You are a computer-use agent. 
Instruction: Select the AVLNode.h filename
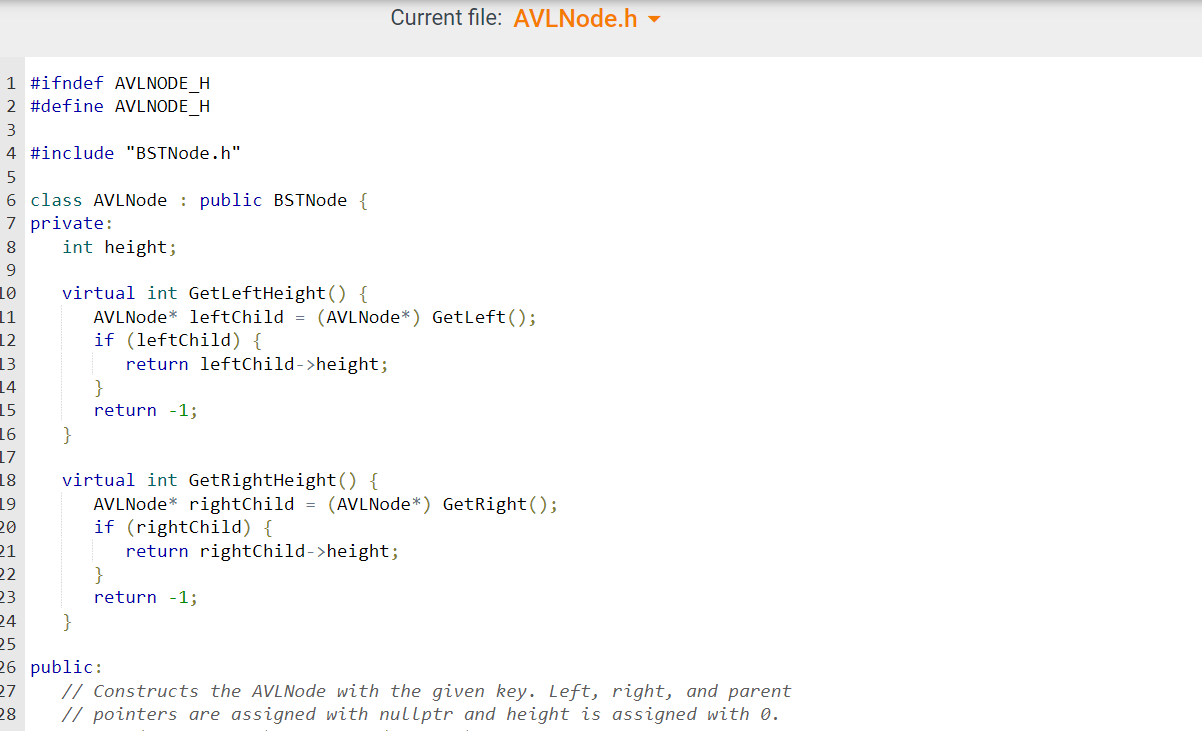click(575, 18)
